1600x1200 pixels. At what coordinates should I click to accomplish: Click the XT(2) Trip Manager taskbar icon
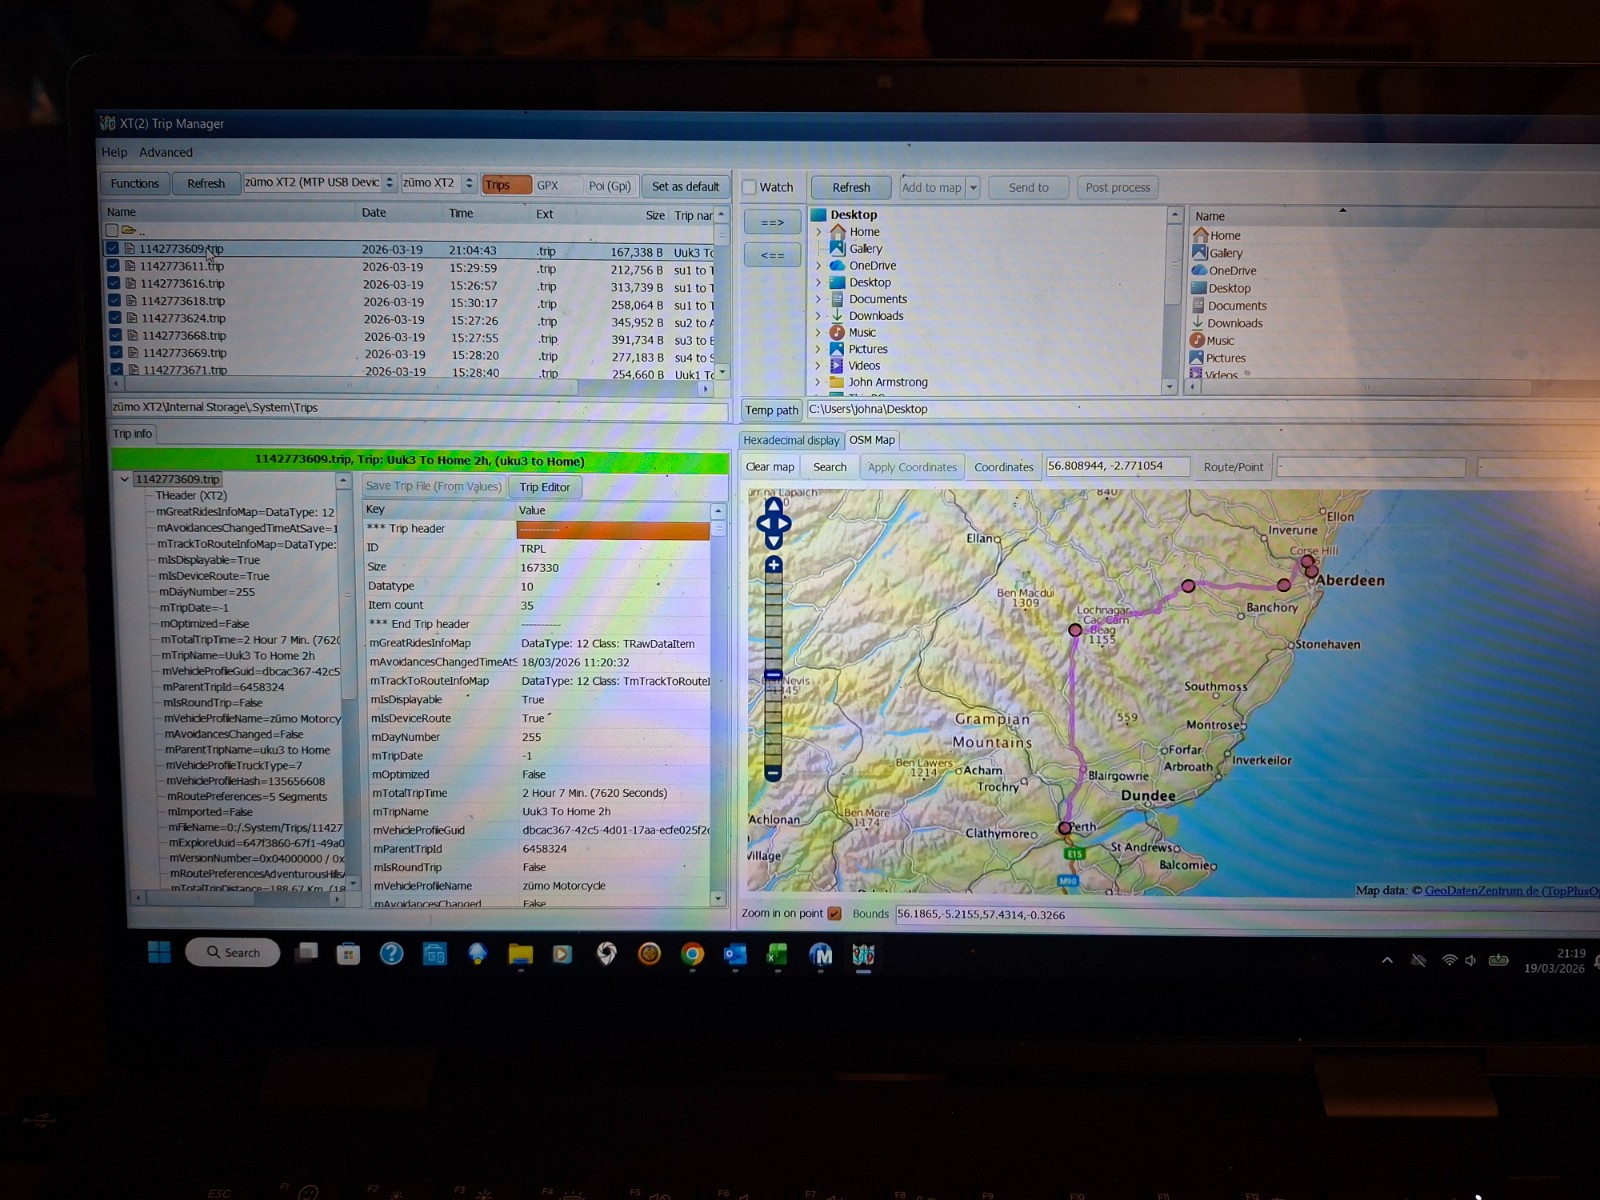coord(863,955)
